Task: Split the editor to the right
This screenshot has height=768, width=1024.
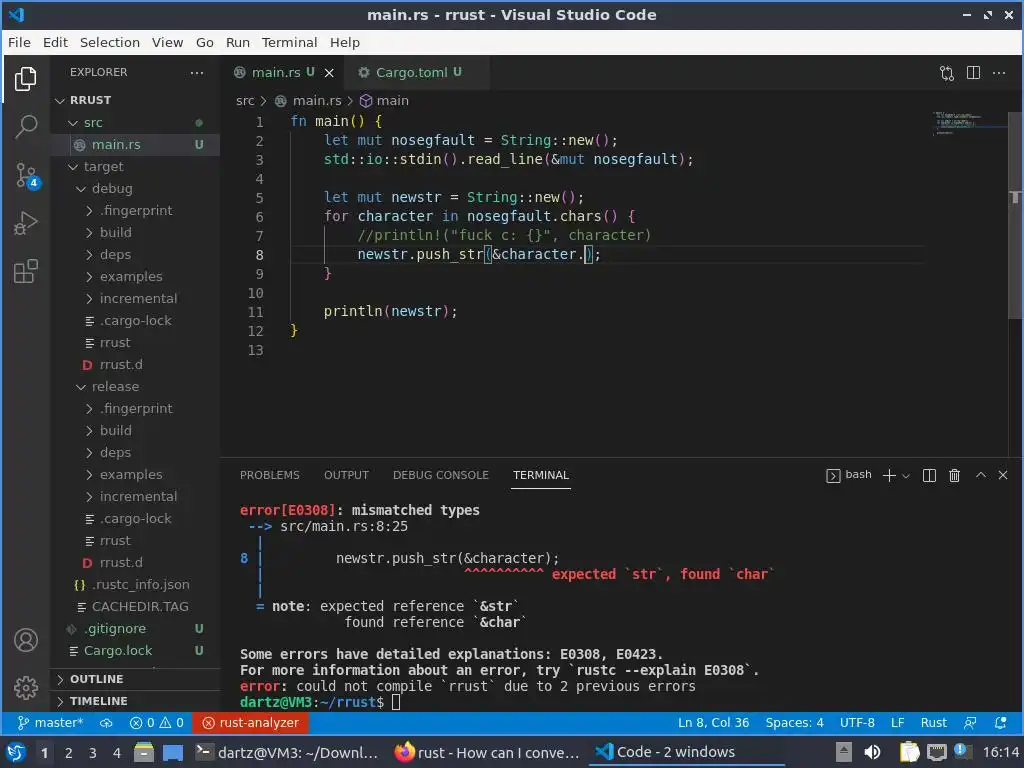Action: [x=973, y=72]
